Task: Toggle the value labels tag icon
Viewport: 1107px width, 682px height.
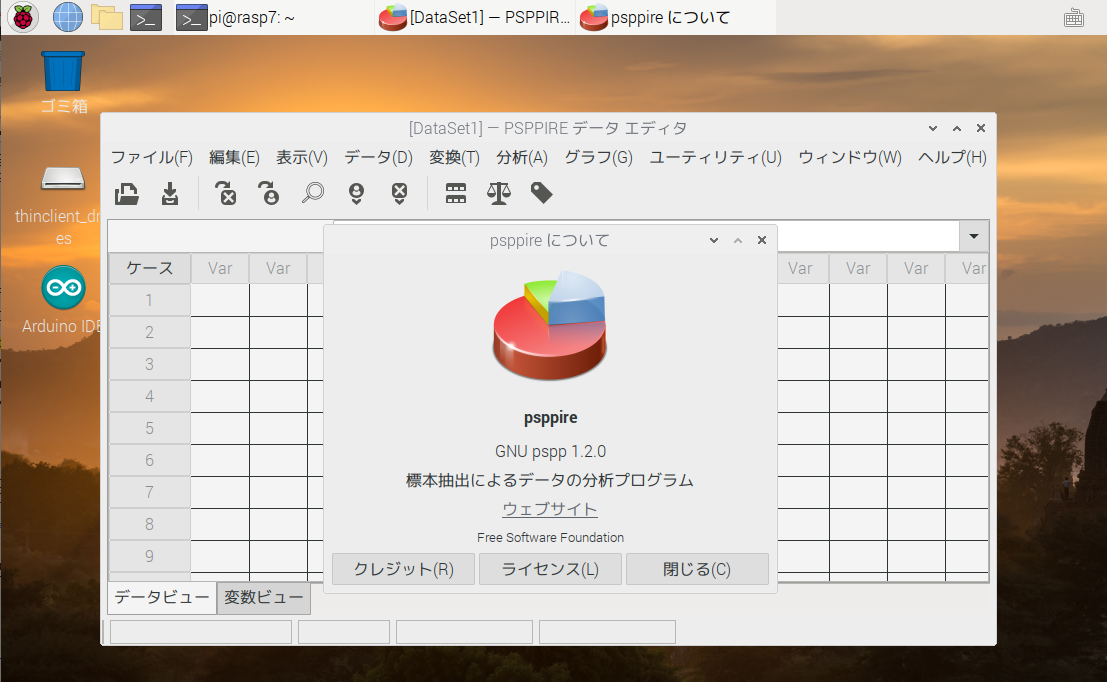Action: pyautogui.click(x=541, y=193)
